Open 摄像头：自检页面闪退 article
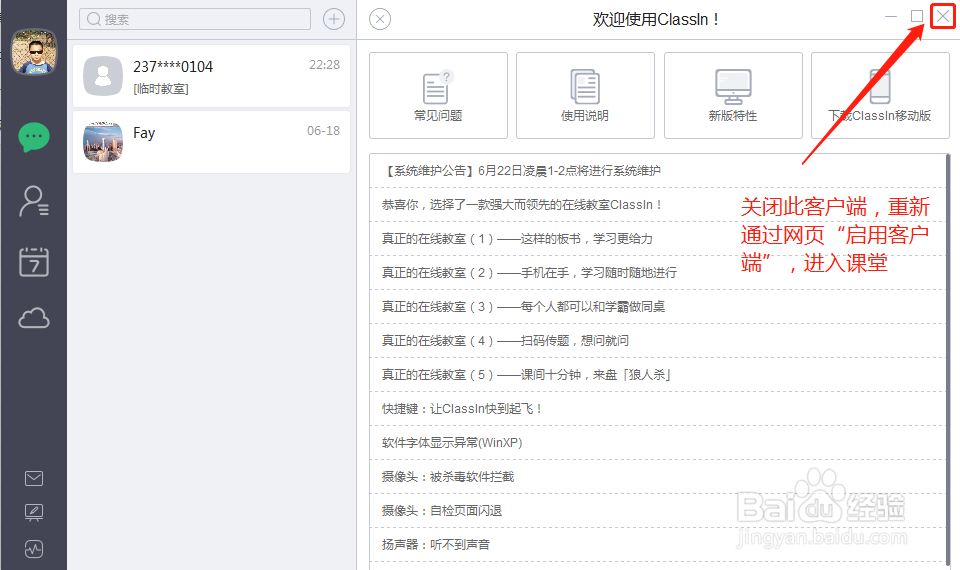The height and width of the screenshot is (570, 960). [658, 511]
